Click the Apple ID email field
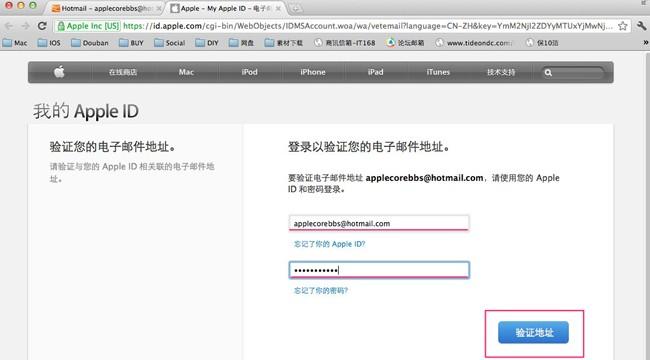 point(379,223)
